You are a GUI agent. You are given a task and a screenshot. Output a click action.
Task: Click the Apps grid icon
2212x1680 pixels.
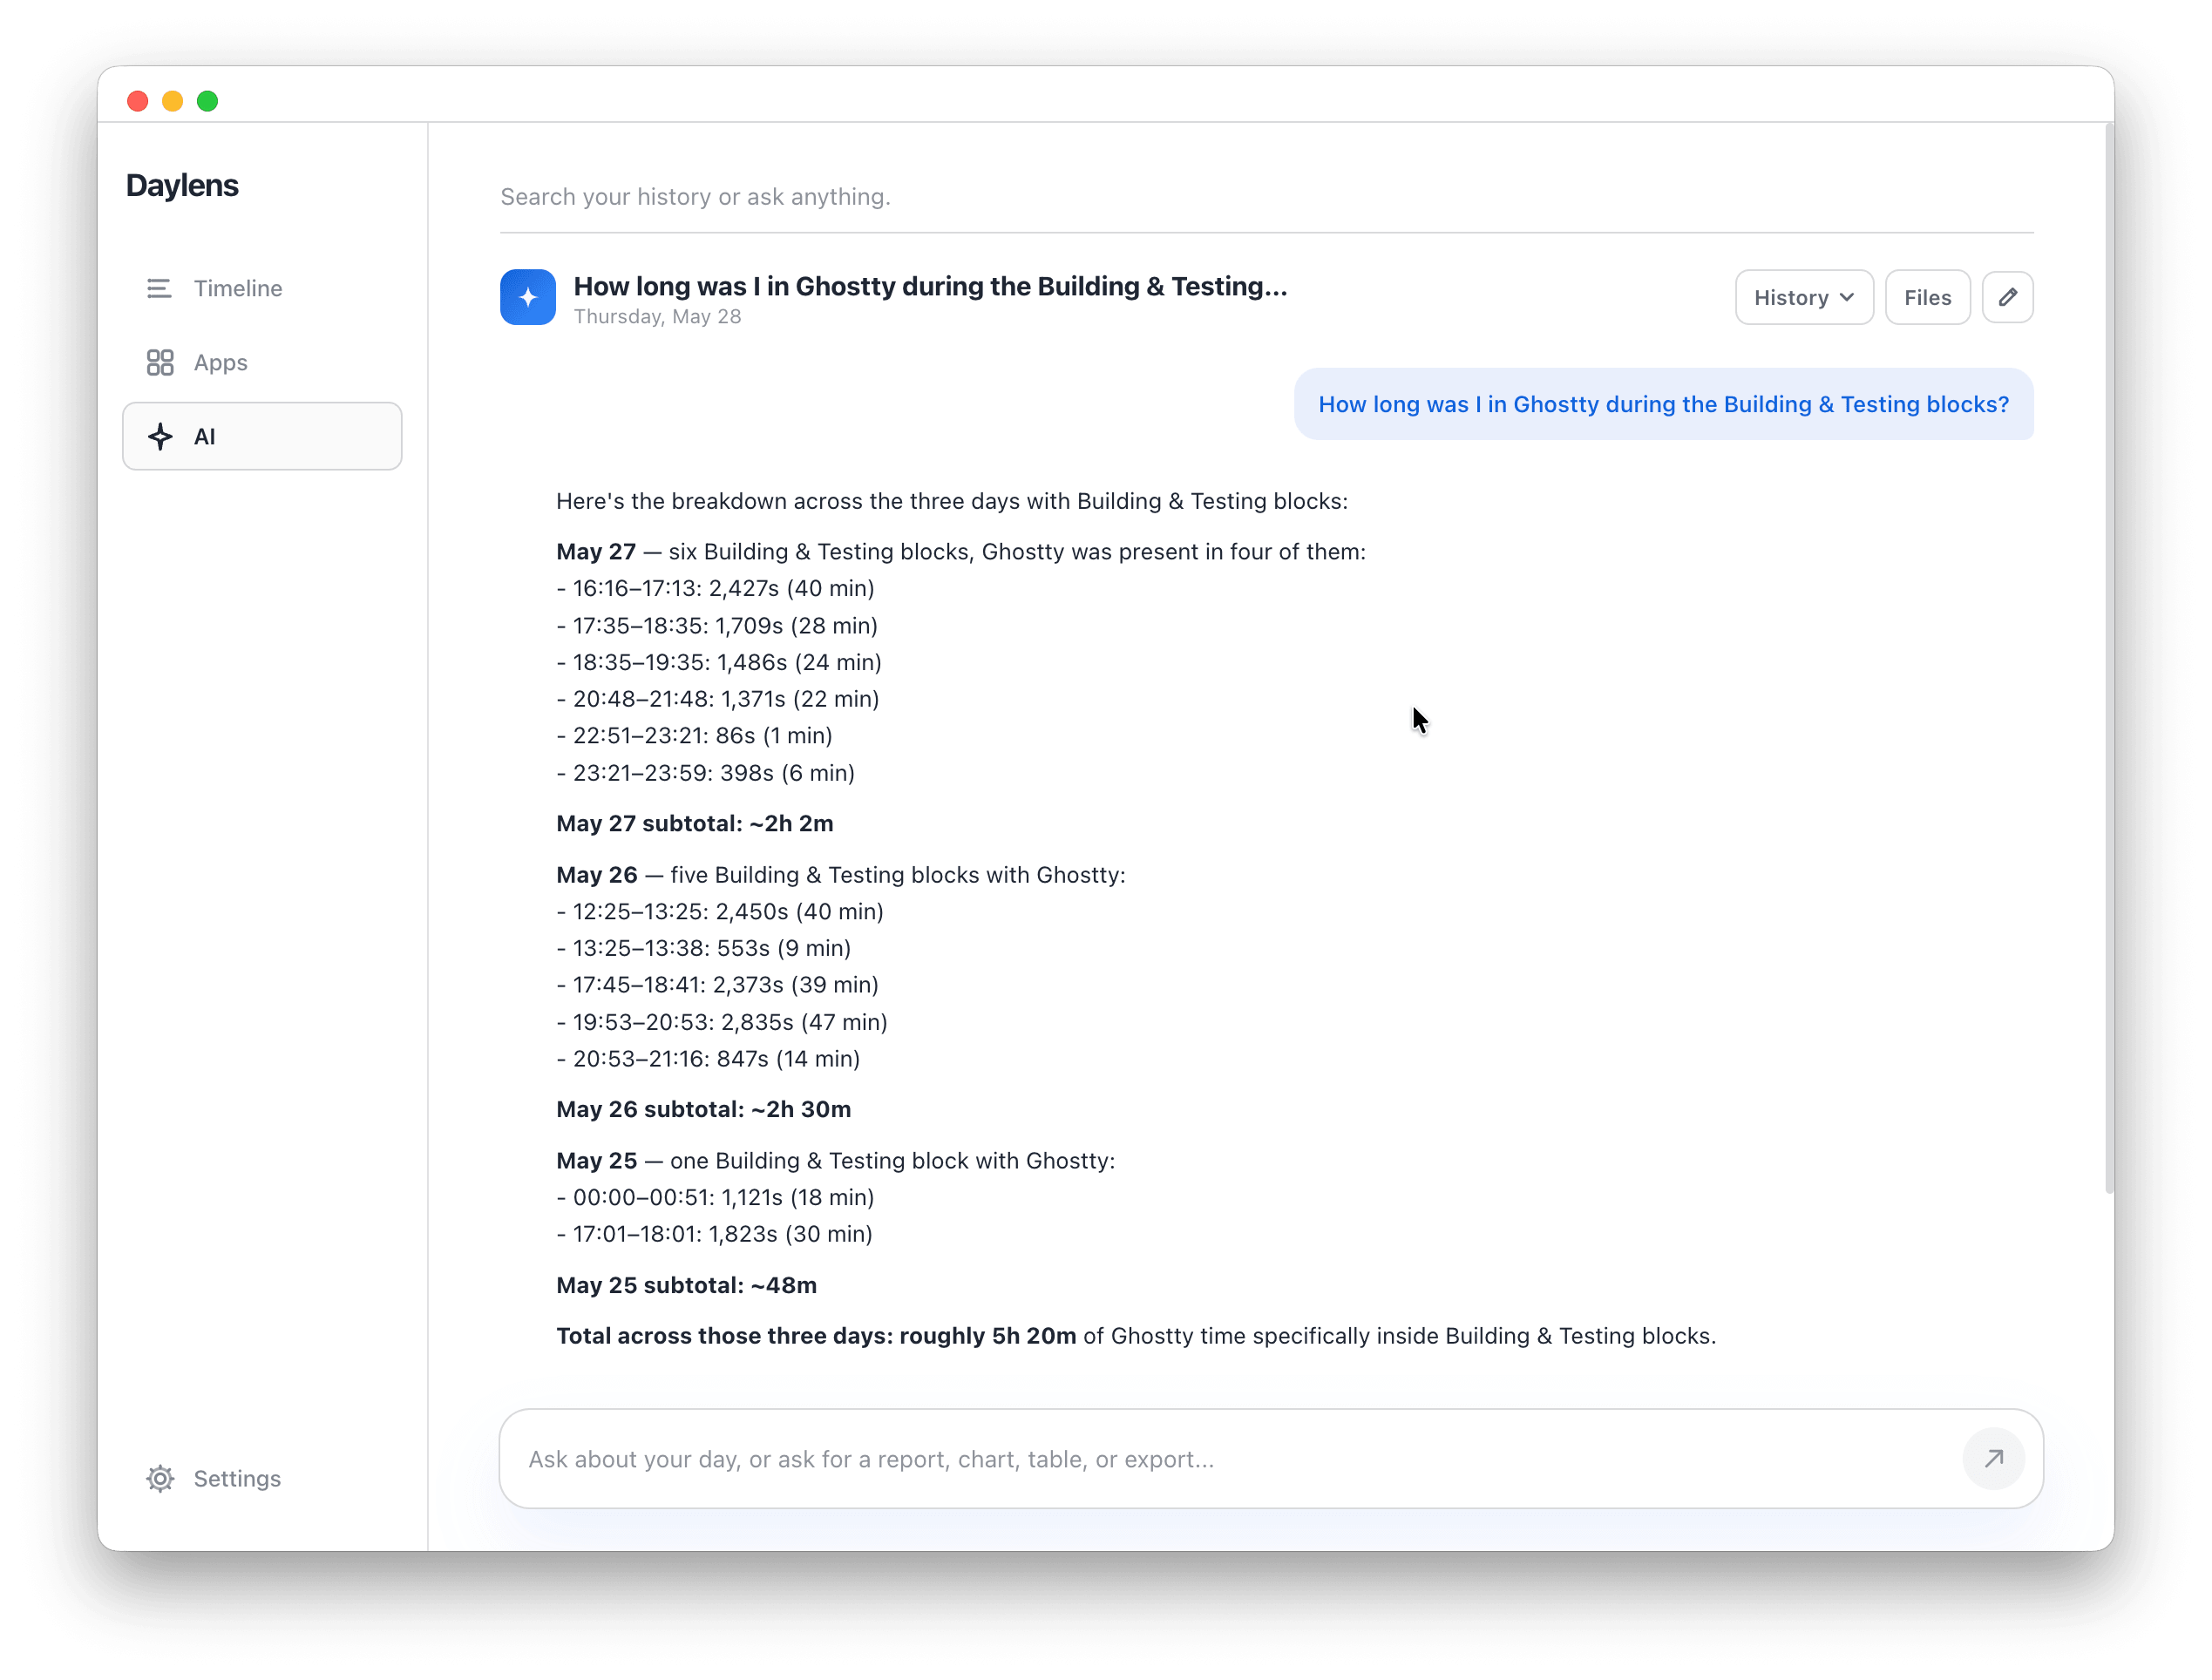pyautogui.click(x=160, y=362)
